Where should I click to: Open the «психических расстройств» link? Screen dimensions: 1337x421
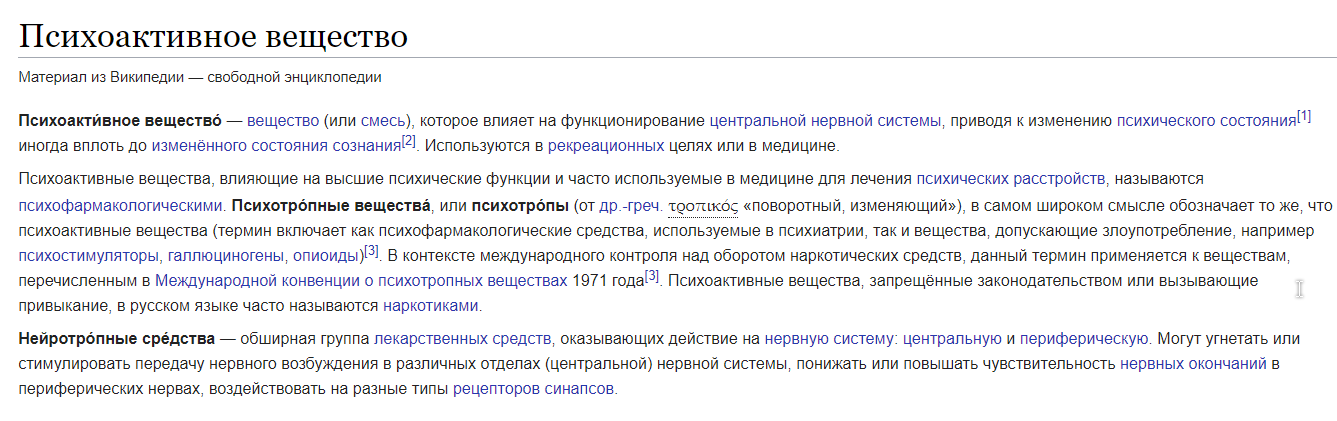pyautogui.click(x=1011, y=179)
